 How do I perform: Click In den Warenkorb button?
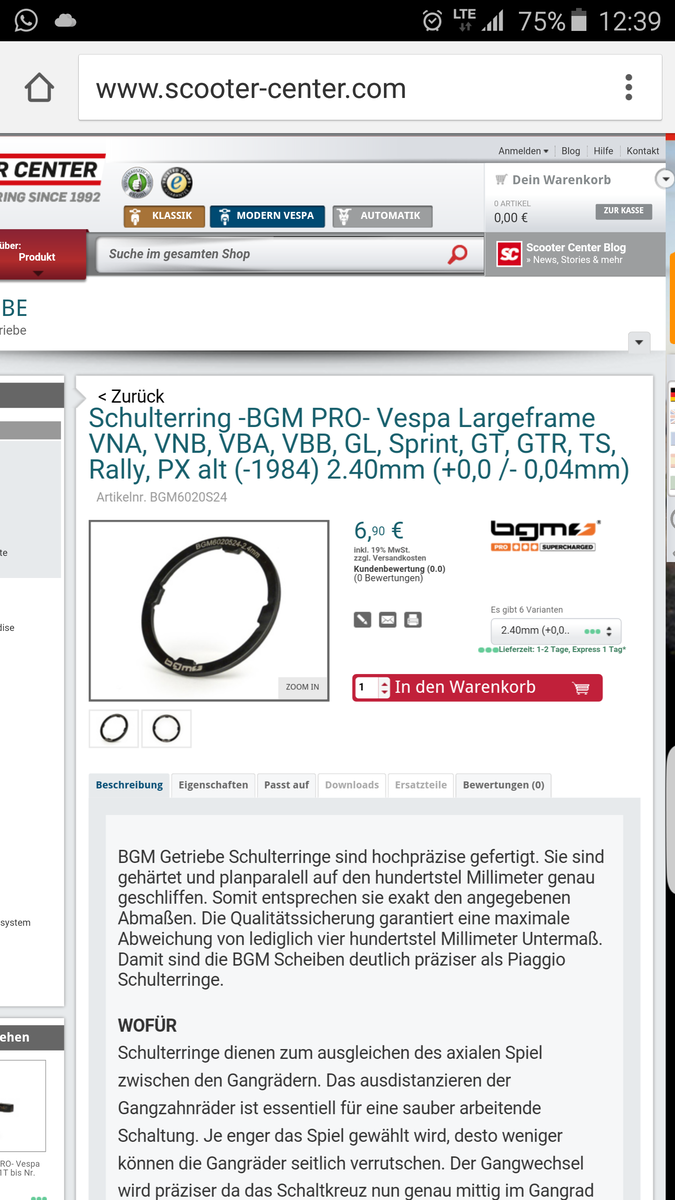(478, 688)
